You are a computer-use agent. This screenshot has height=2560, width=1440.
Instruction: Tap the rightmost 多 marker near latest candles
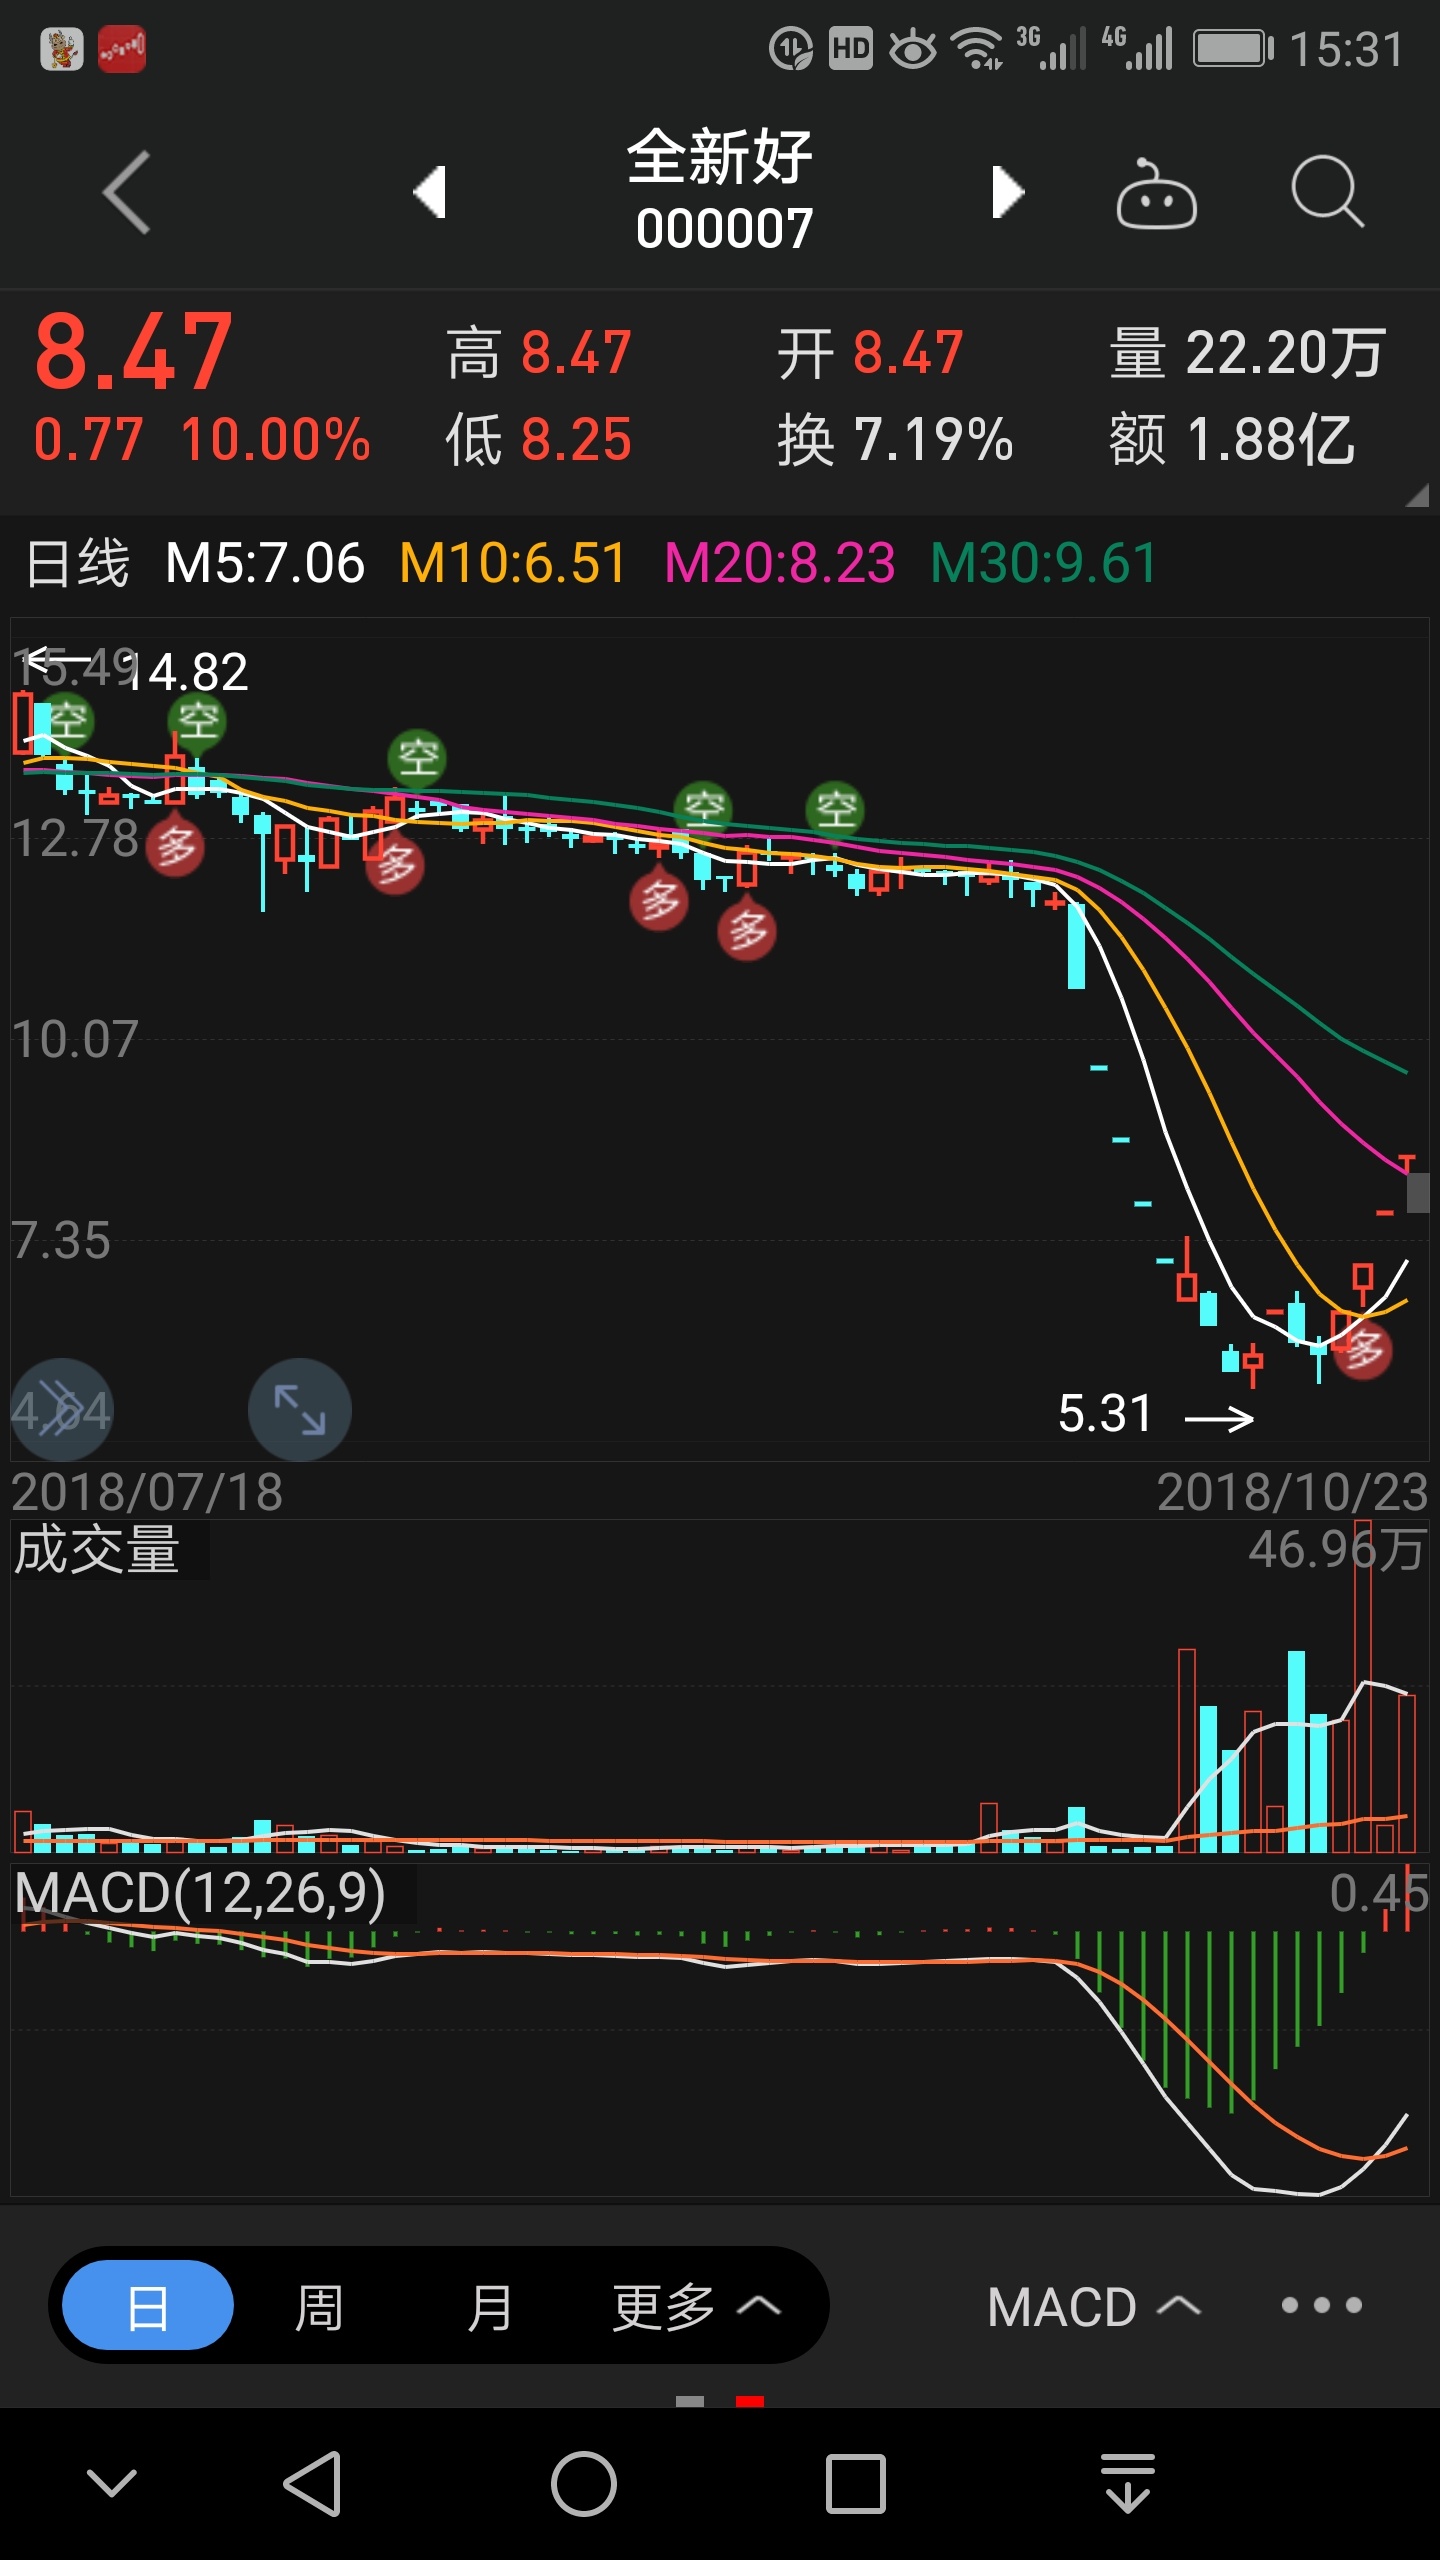tap(1363, 1350)
